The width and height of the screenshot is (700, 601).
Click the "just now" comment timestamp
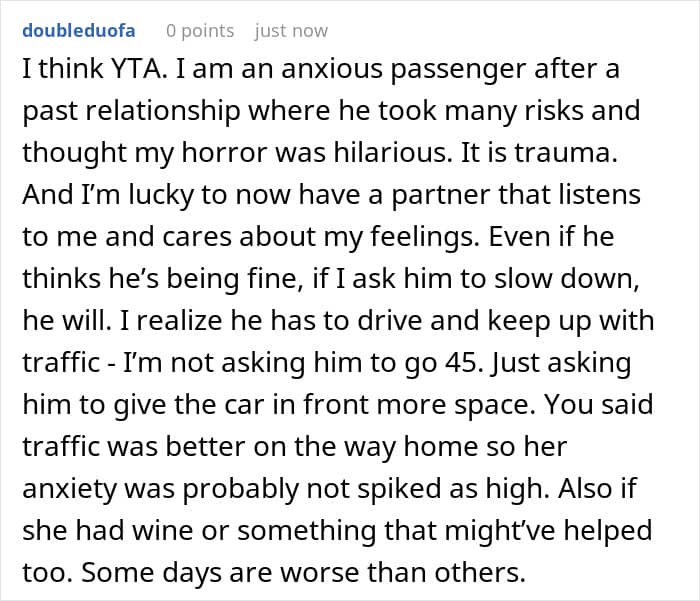pyautogui.click(x=291, y=31)
